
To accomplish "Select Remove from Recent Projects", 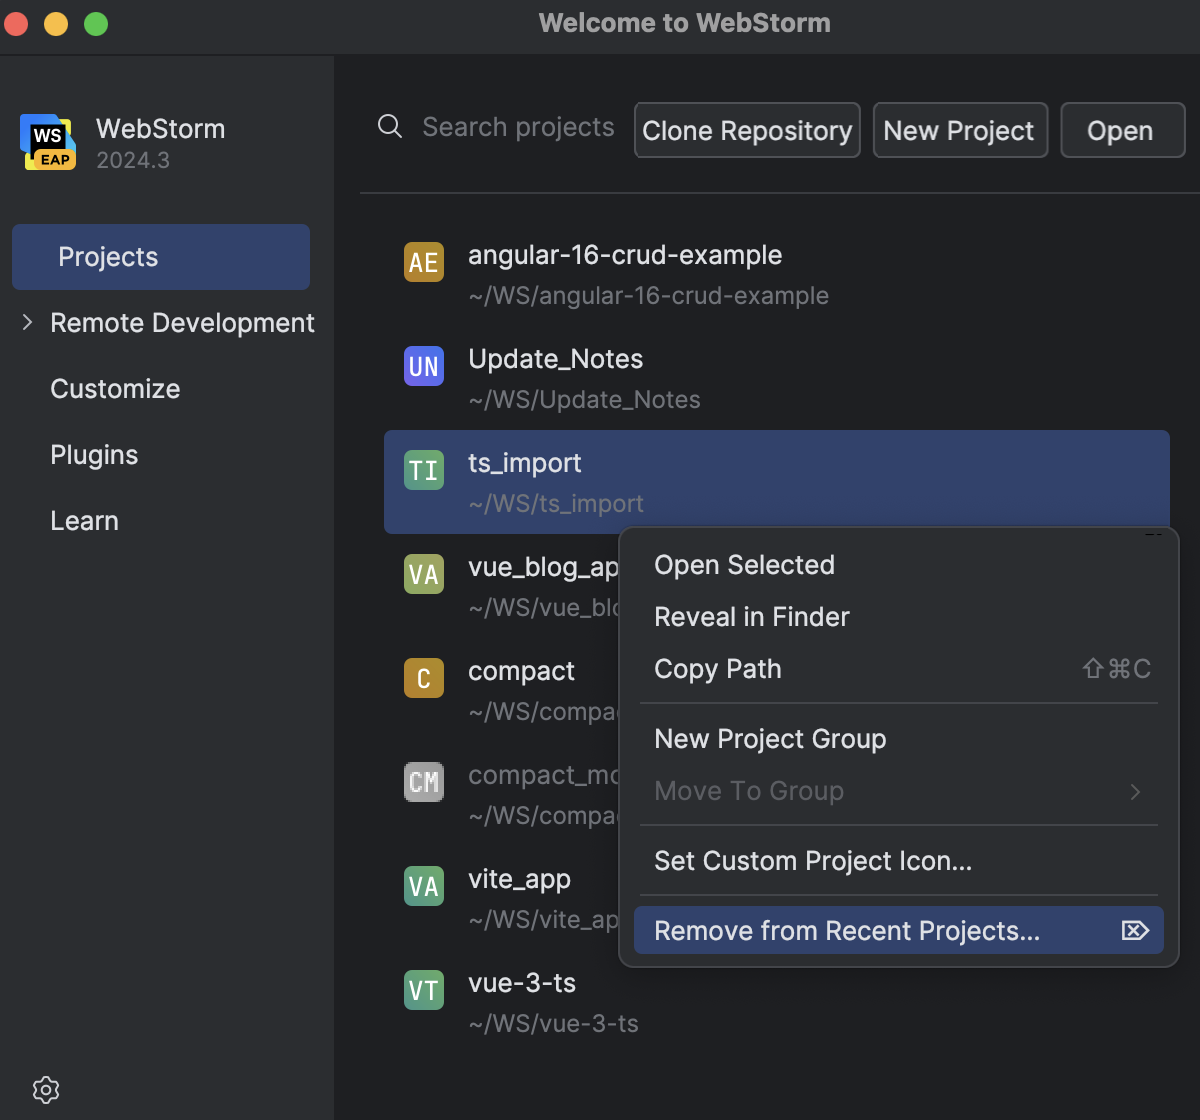I will pyautogui.click(x=846, y=930).
